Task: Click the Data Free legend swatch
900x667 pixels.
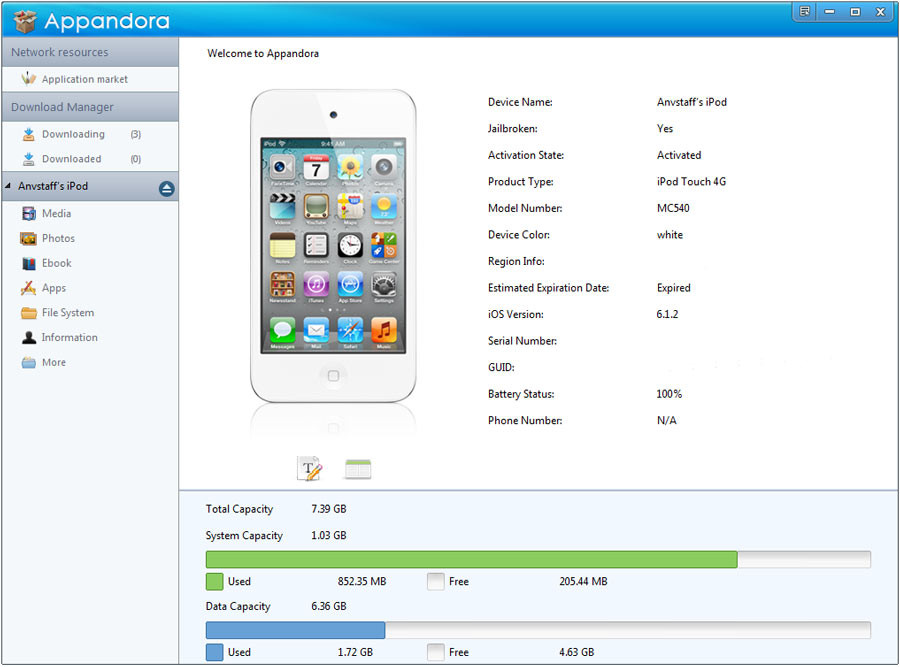Action: (x=436, y=652)
